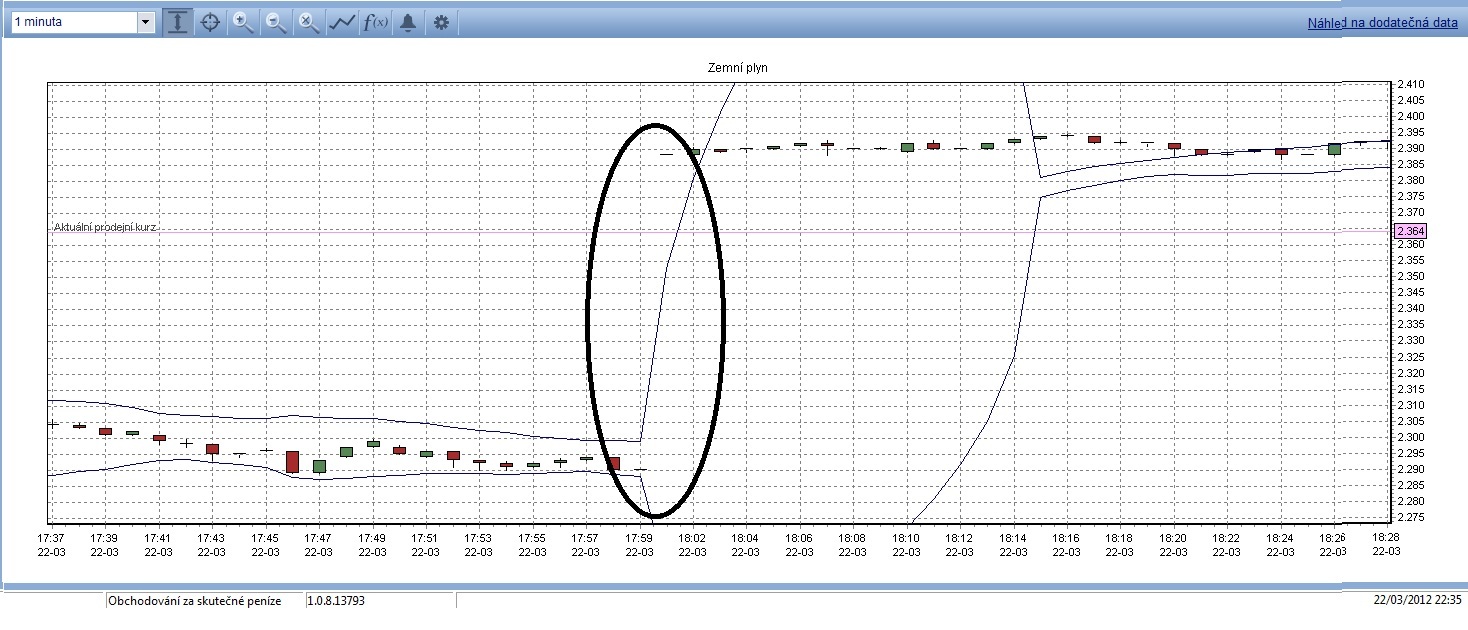
Task: Open the f(x) indicators menu
Action: [375, 23]
